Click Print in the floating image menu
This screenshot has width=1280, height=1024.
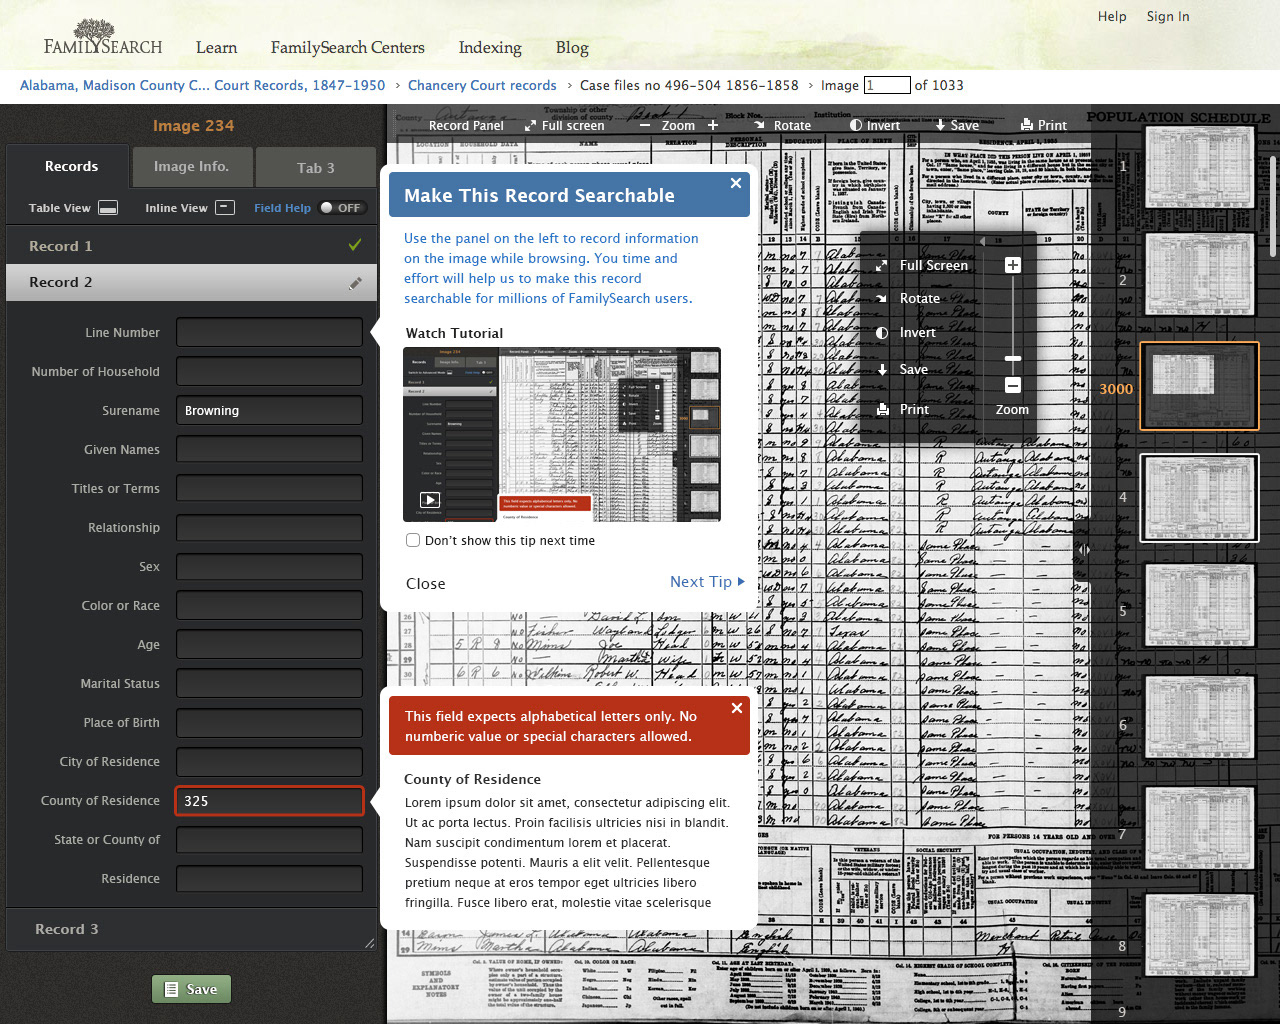point(903,409)
